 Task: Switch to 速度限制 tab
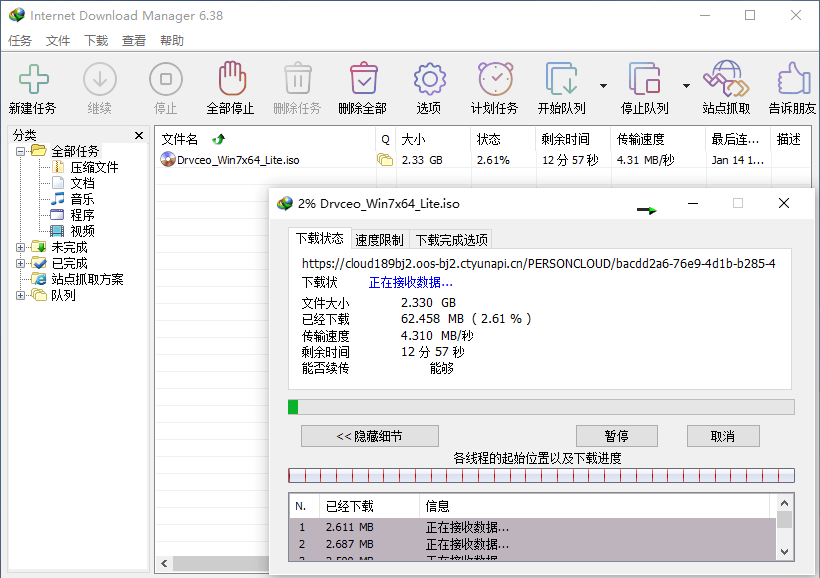(380, 240)
